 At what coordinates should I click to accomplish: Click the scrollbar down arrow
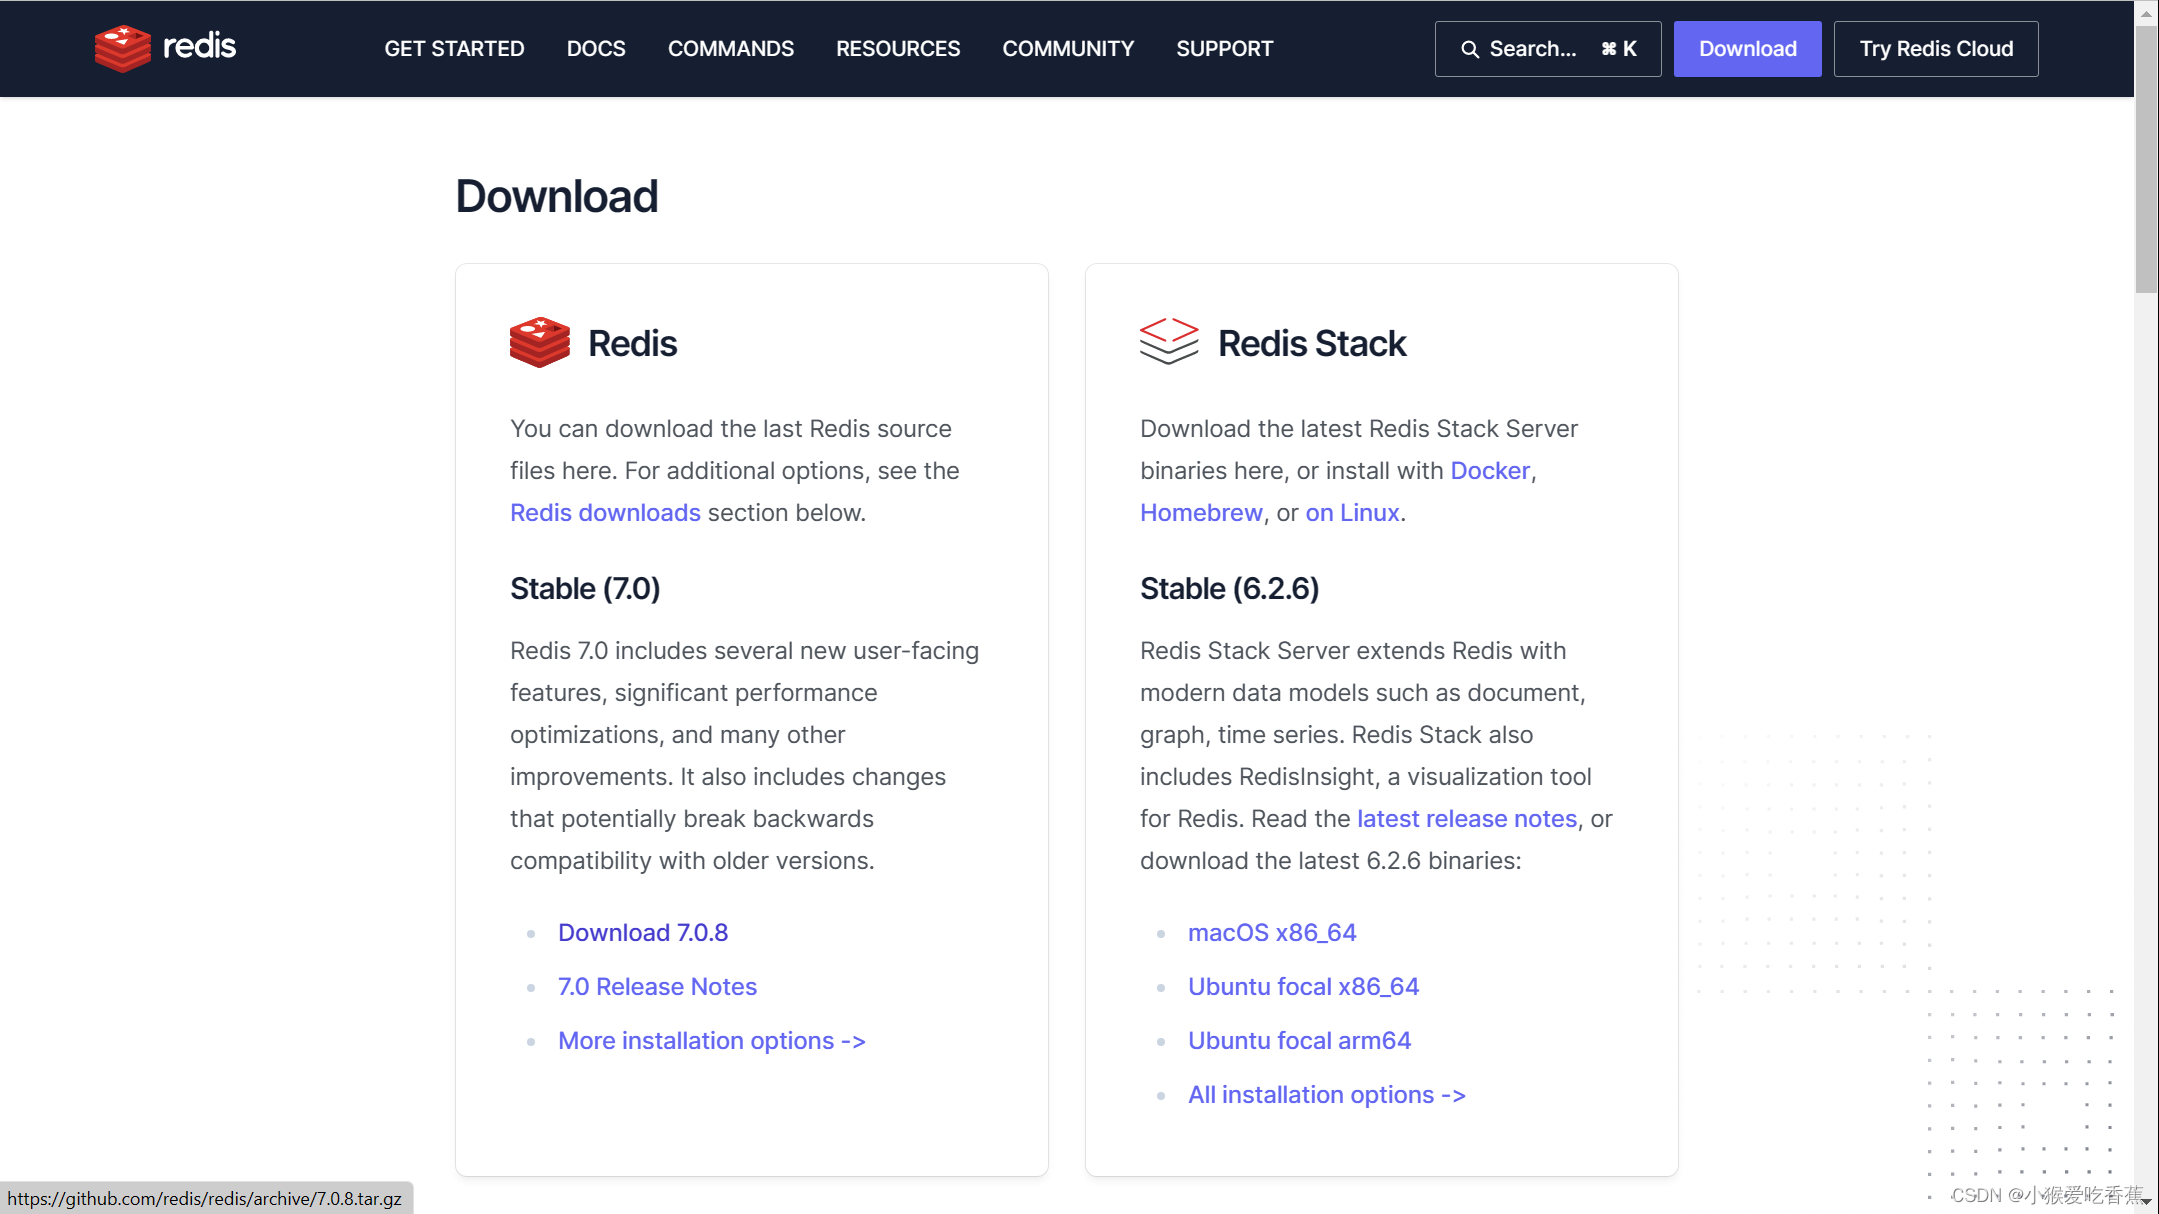2146,1202
